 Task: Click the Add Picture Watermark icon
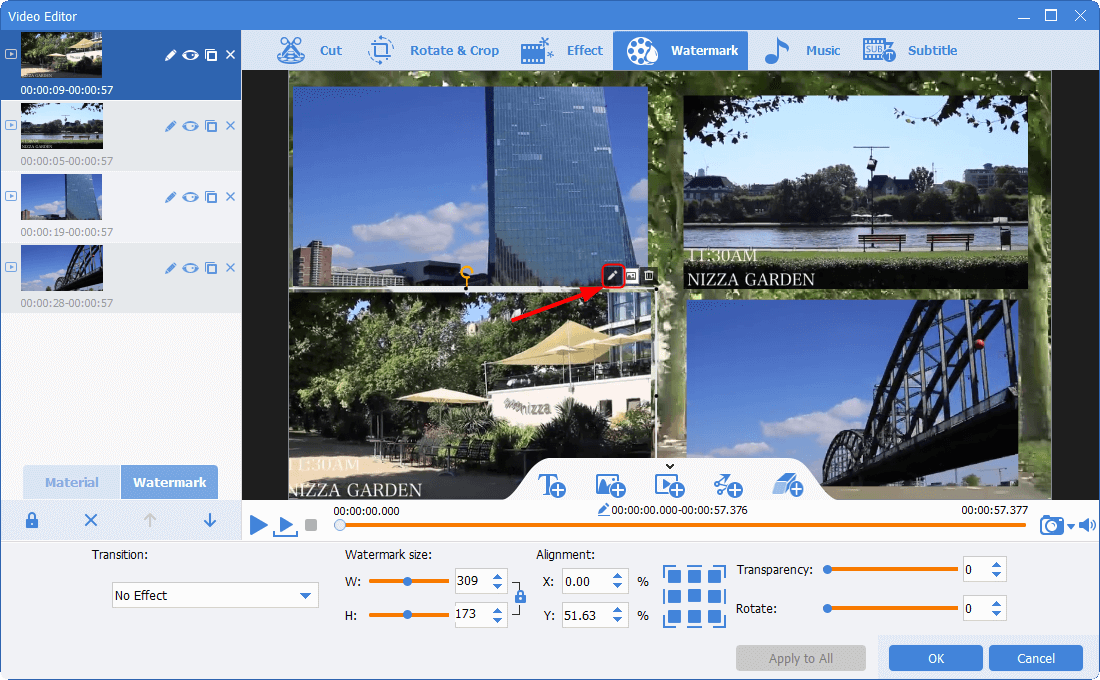tap(610, 486)
